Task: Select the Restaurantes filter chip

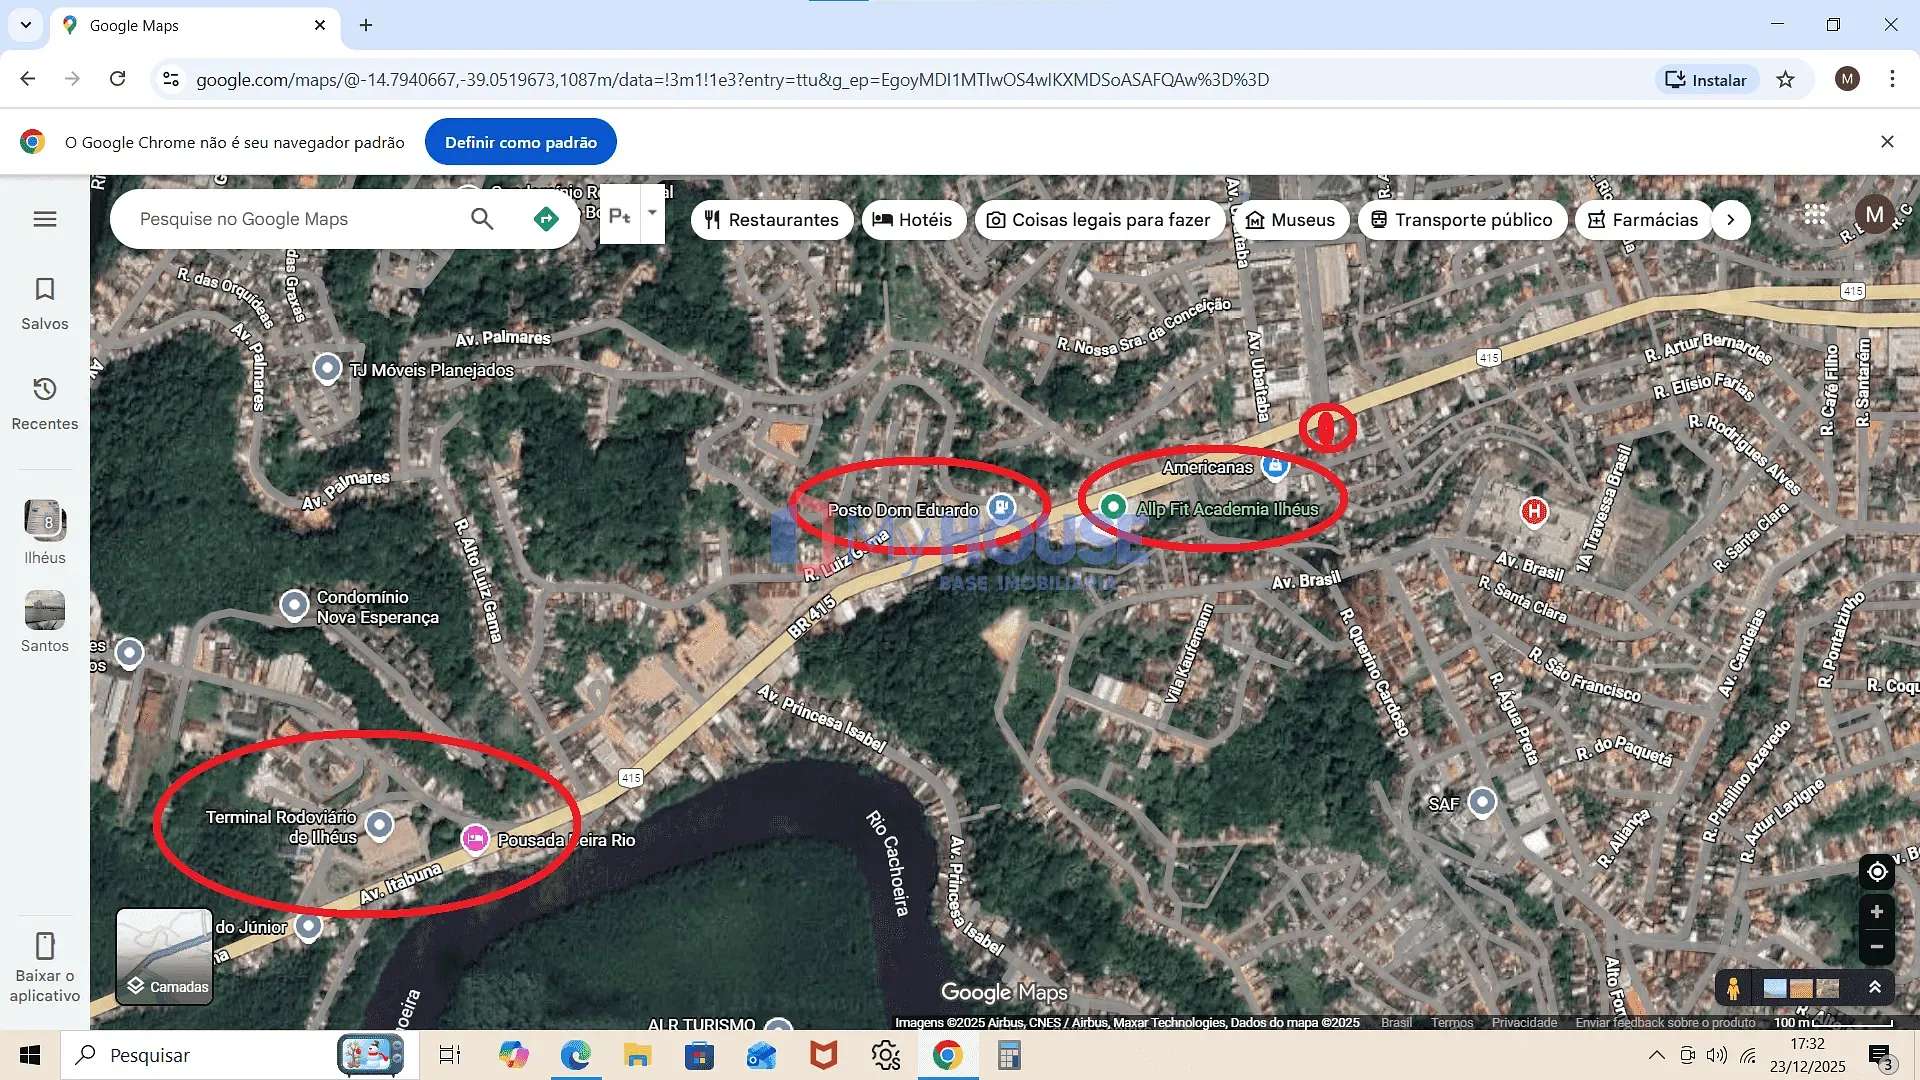Action: (771, 220)
